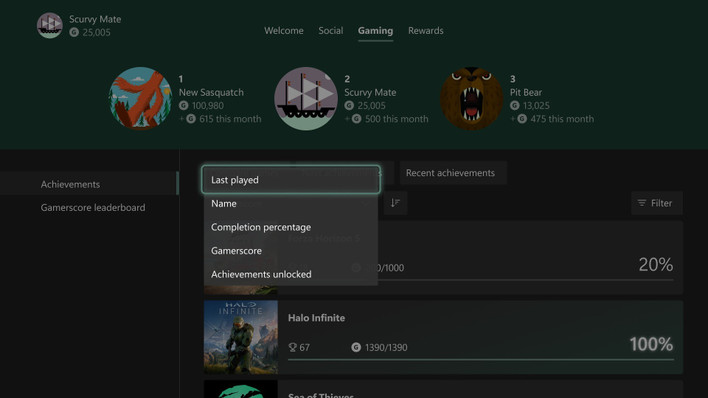The image size is (708, 398).
Task: Click the 615 this month text
Action: pos(230,119)
